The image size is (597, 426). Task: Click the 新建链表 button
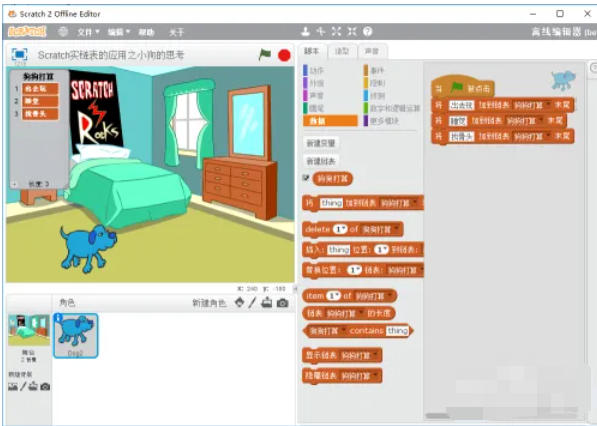[321, 161]
